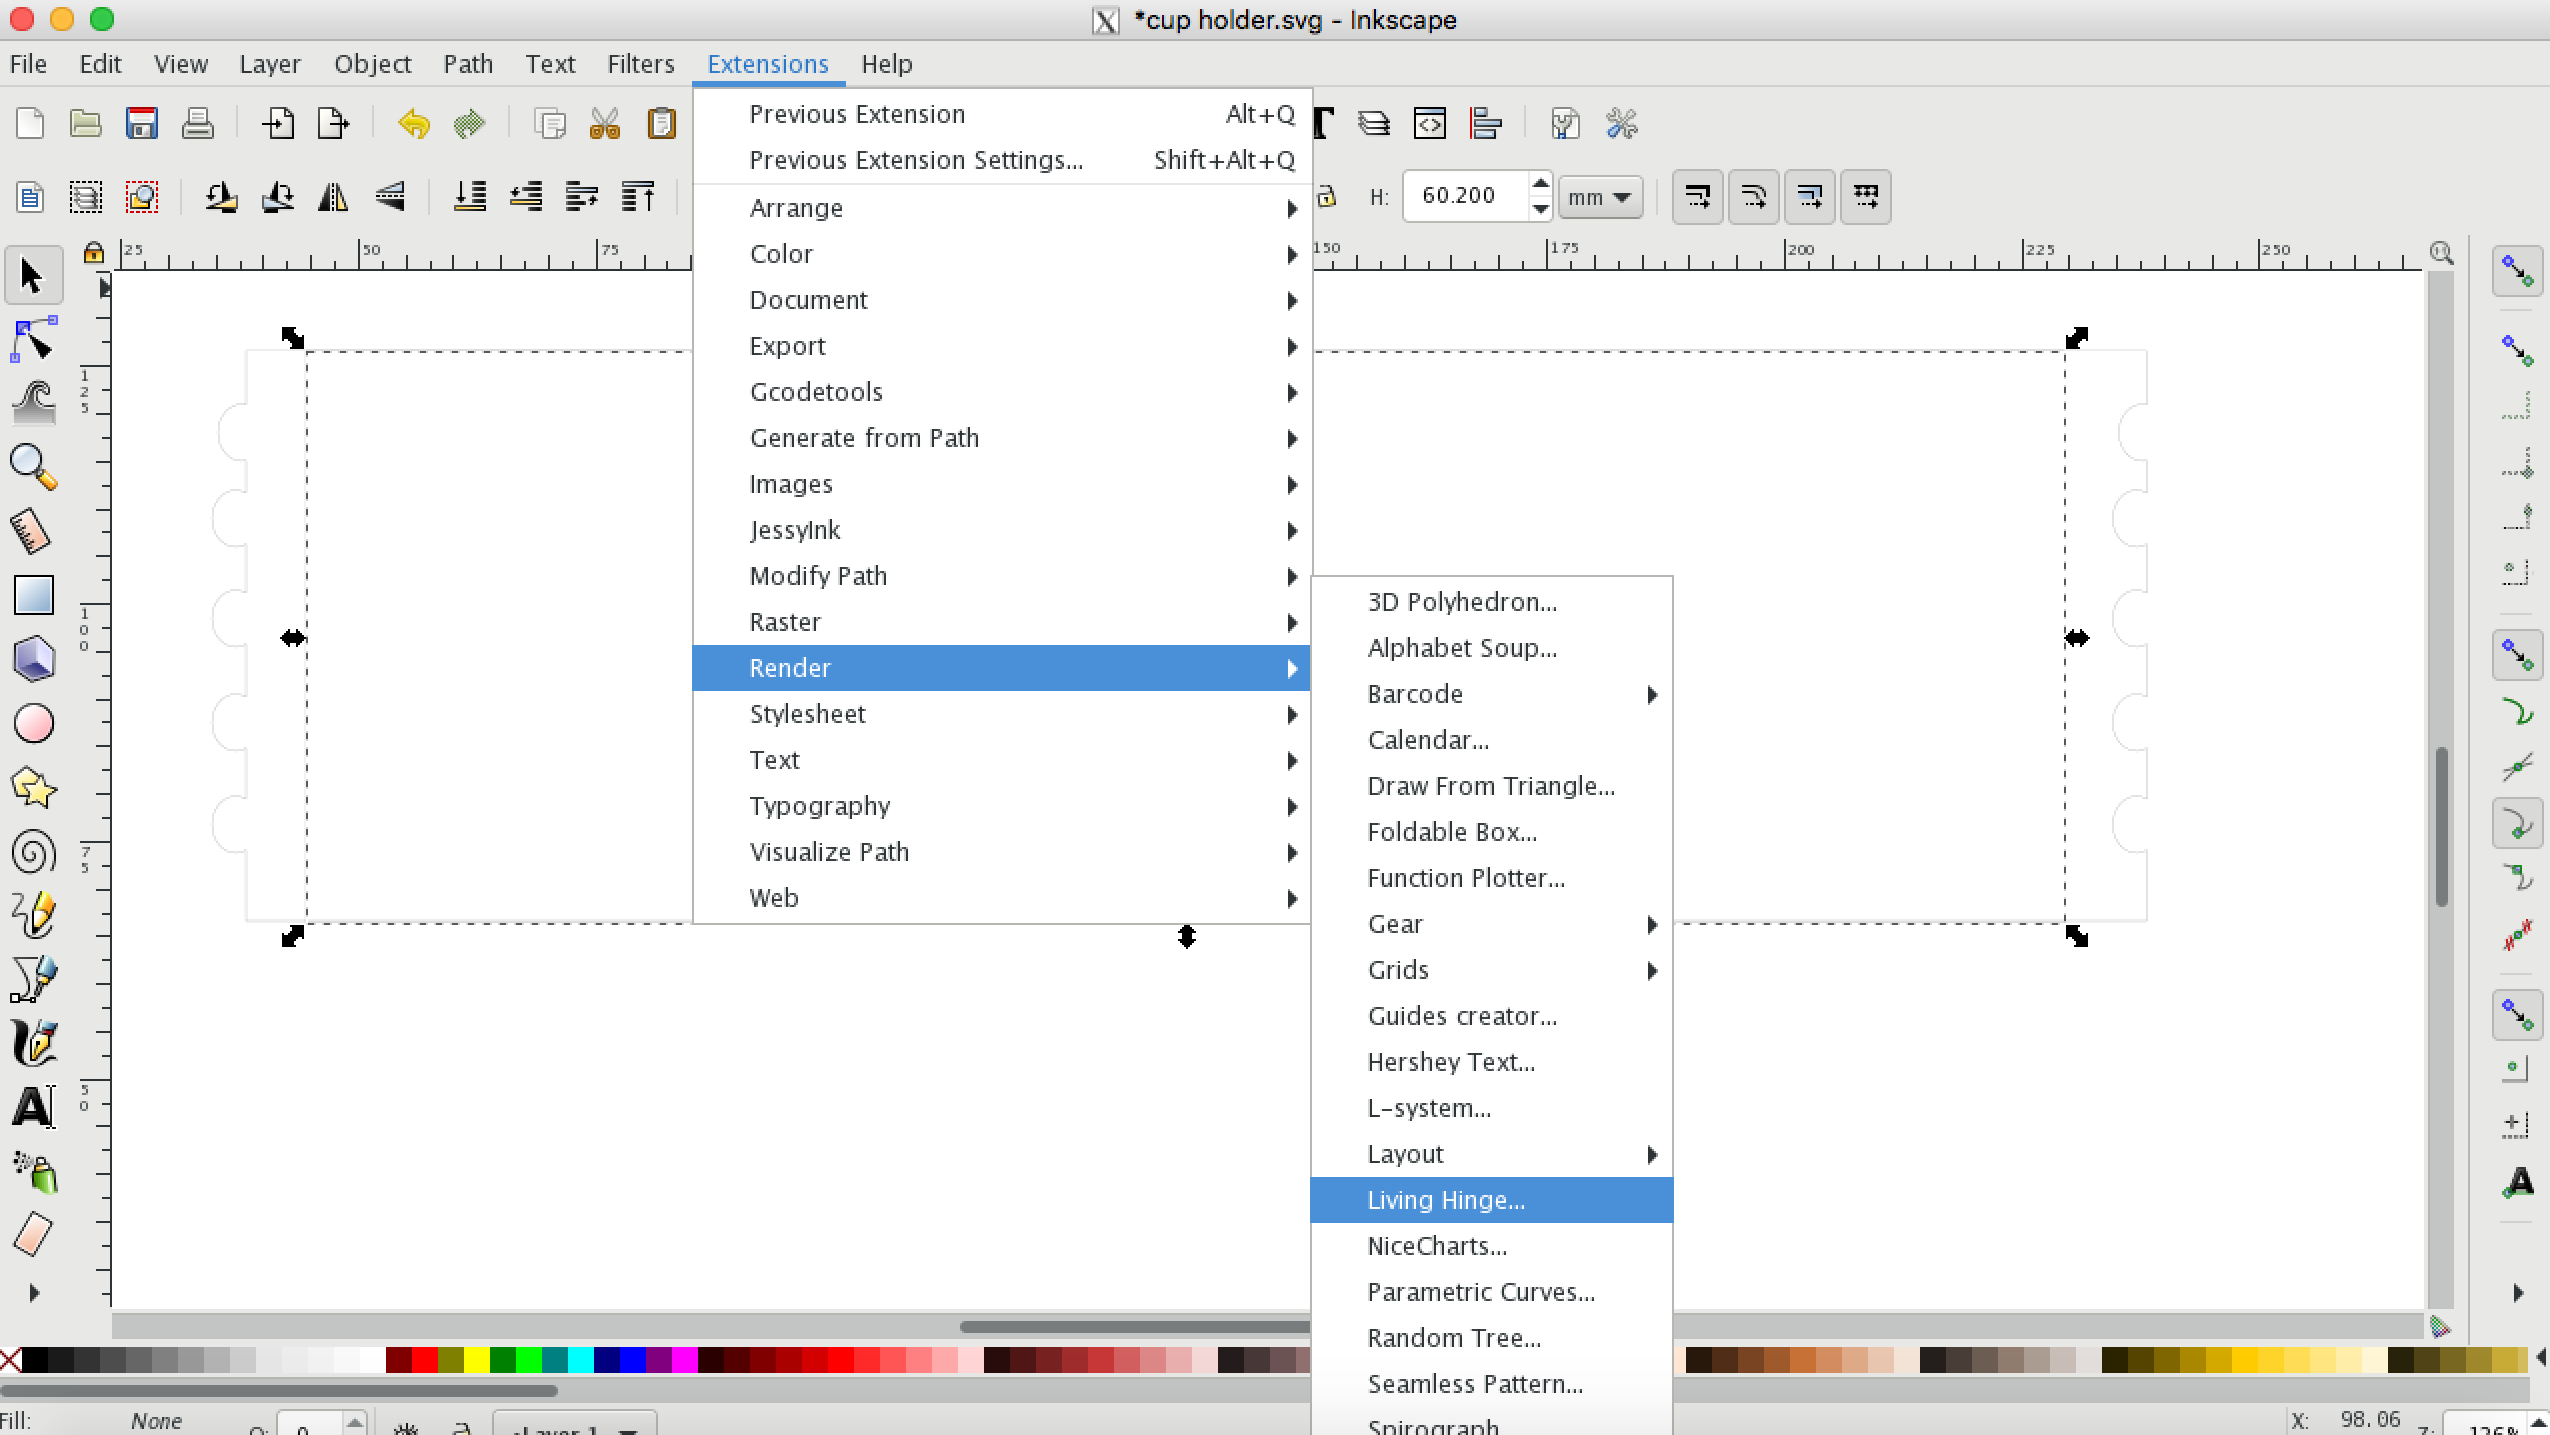The height and width of the screenshot is (1435, 2550).
Task: Click Foldable Box menu entry
Action: [1452, 831]
